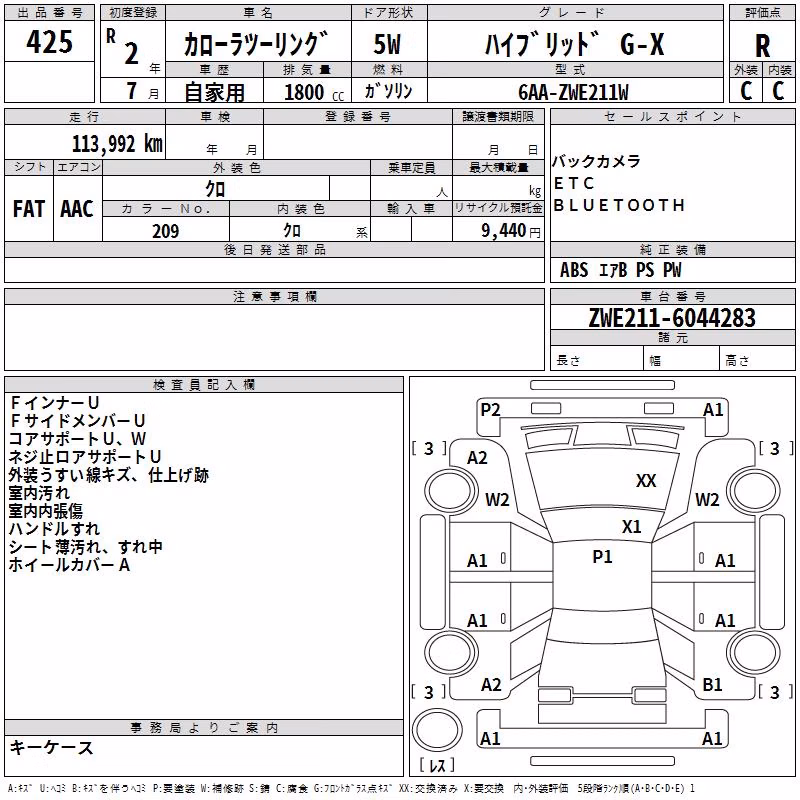The width and height of the screenshot is (800, 800).
Task: Click the fuel type ガソリン
Action: click(388, 91)
